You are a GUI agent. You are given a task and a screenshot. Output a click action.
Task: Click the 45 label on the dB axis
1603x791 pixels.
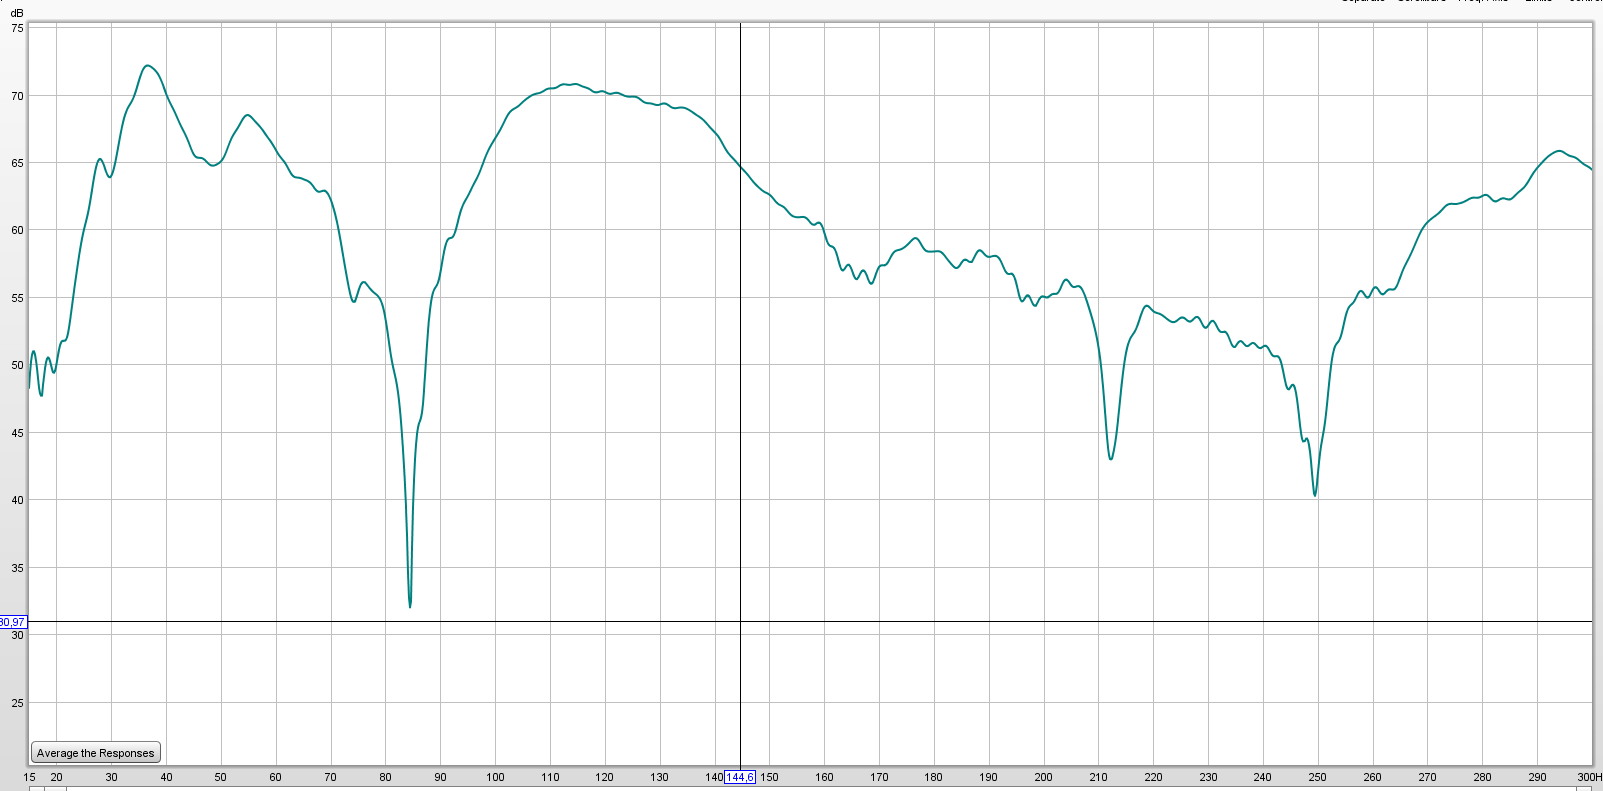pos(17,433)
